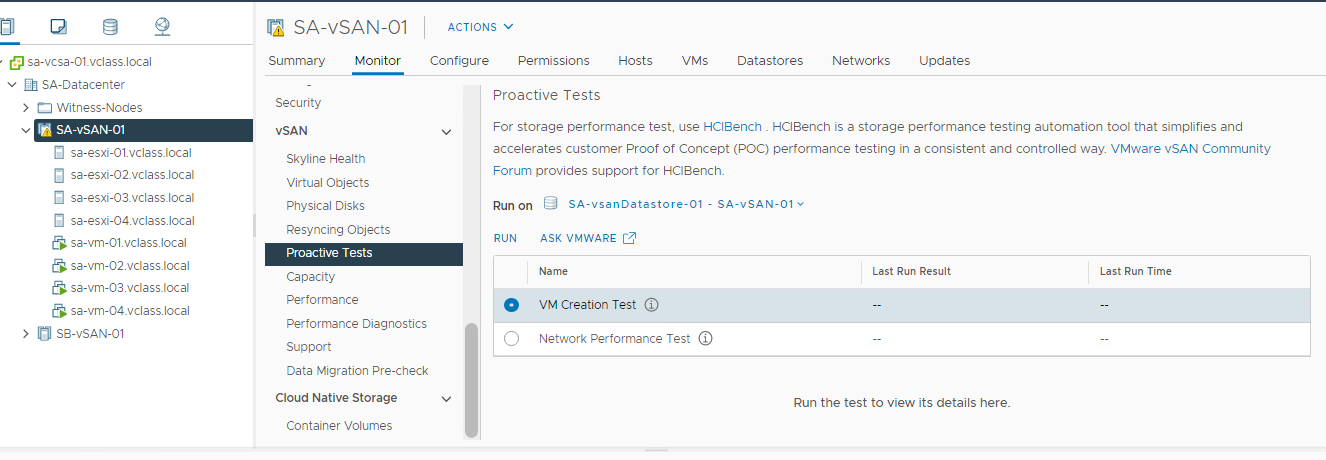Select the VM Creation Test radio button

point(512,305)
